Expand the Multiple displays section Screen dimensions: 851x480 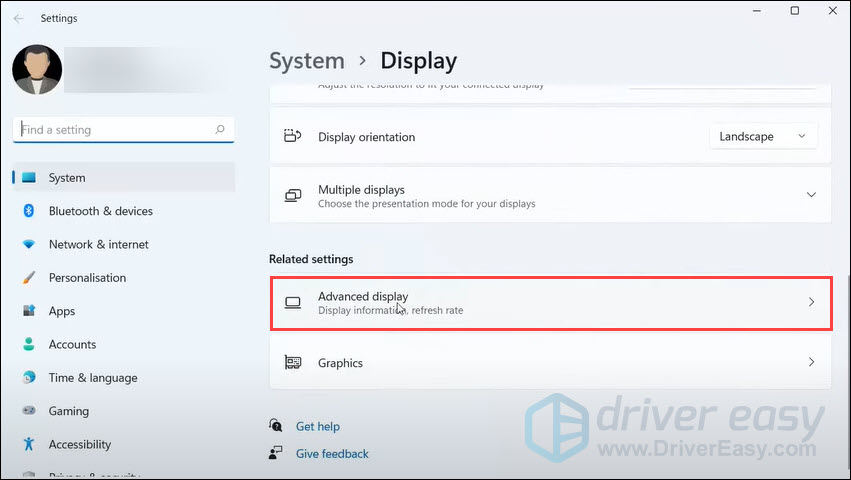coord(811,196)
